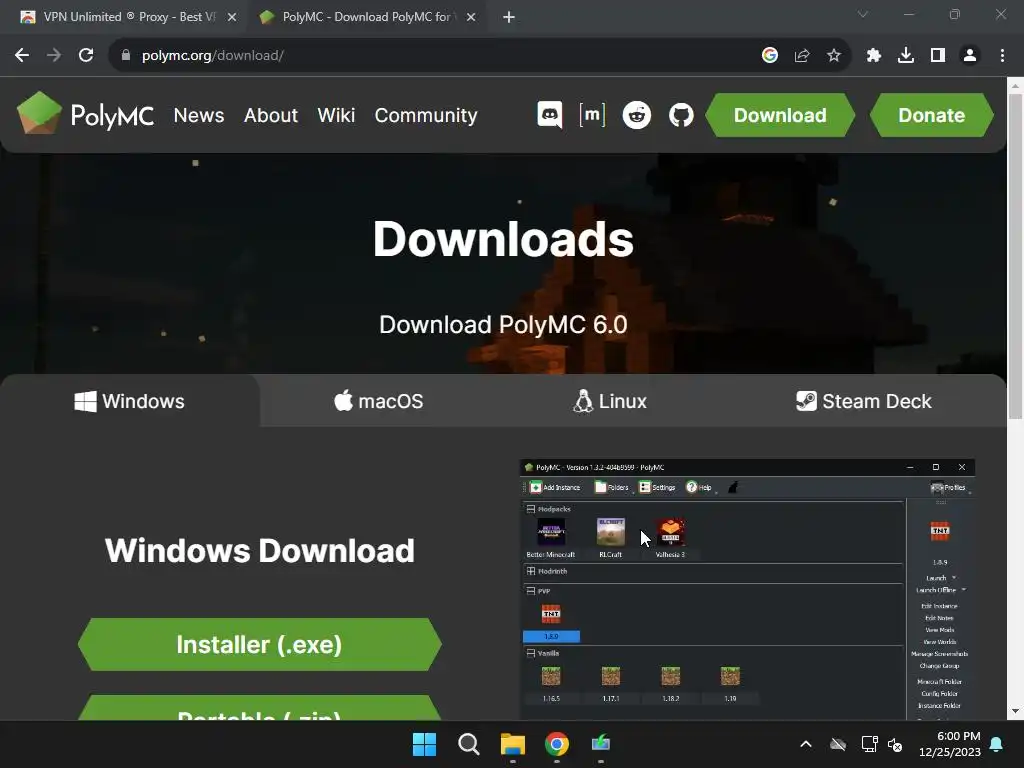The image size is (1024, 768).
Task: Open File Explorer from taskbar
Action: point(513,744)
